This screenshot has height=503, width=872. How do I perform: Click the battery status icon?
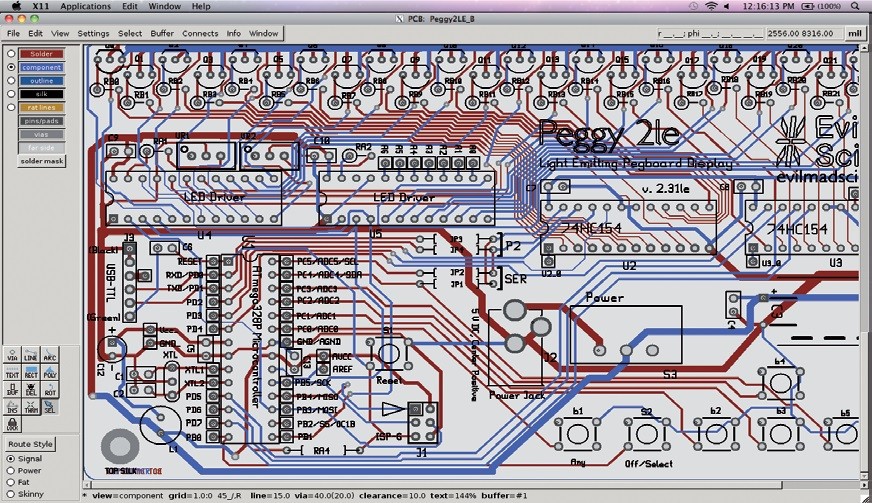tap(807, 6)
